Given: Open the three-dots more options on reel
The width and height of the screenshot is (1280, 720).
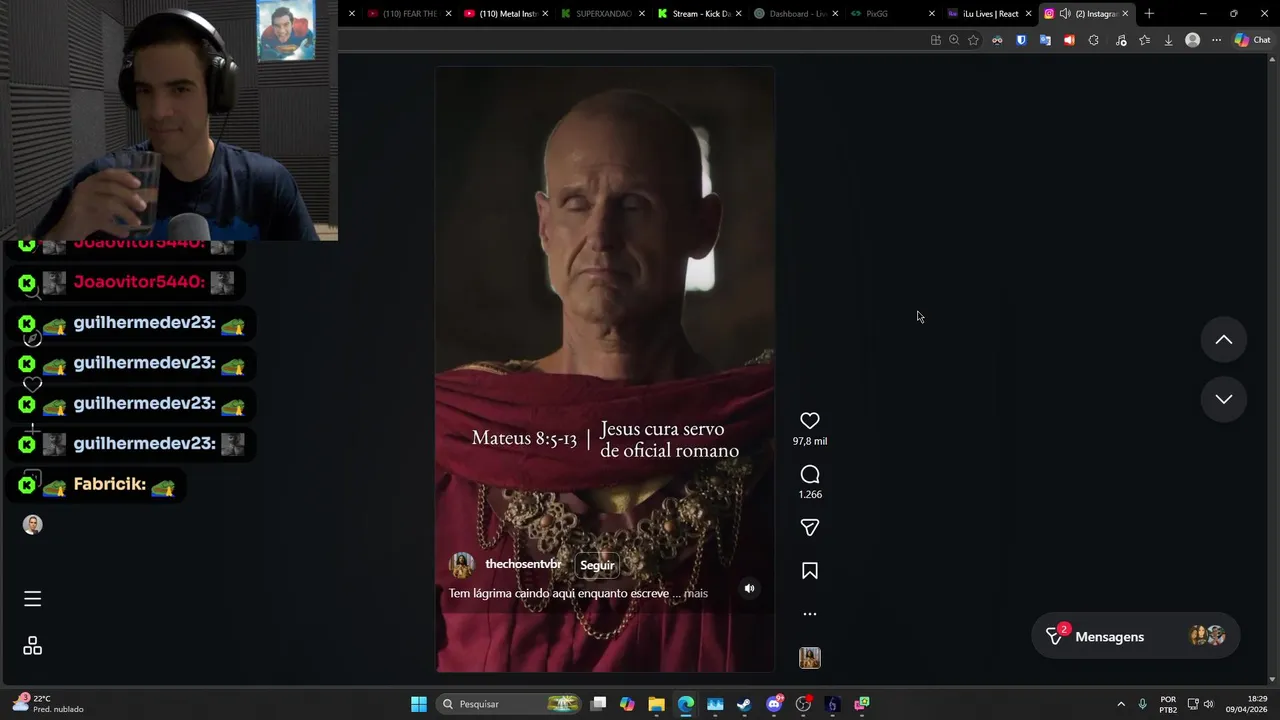Looking at the screenshot, I should click(x=810, y=614).
